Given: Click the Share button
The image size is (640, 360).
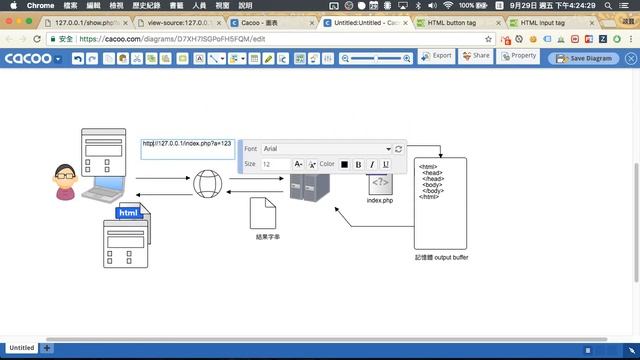Looking at the screenshot, I should click(x=476, y=56).
